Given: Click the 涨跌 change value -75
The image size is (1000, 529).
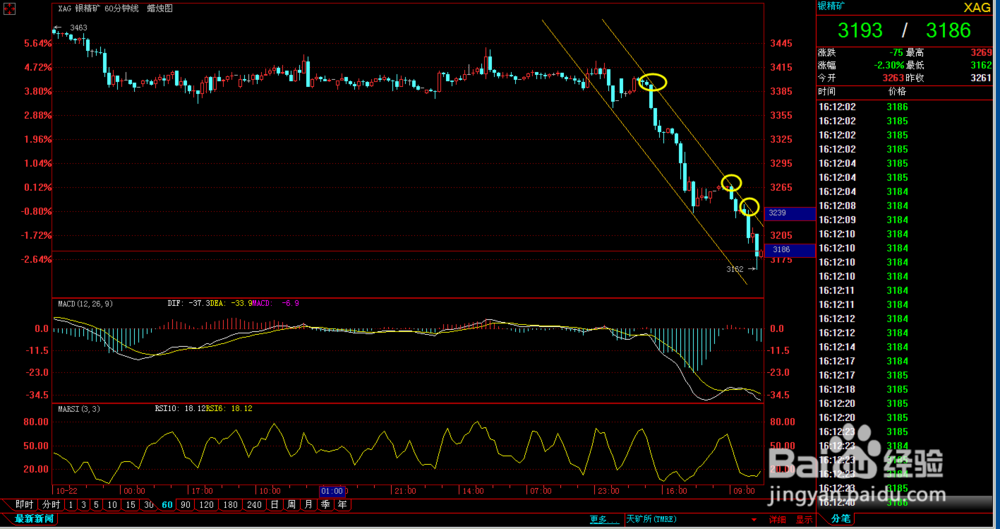Looking at the screenshot, I should point(894,53).
